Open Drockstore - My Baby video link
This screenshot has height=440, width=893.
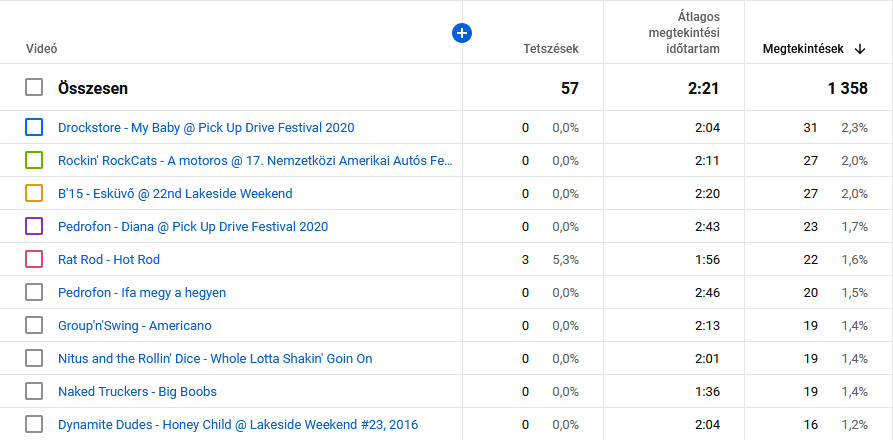pos(206,127)
